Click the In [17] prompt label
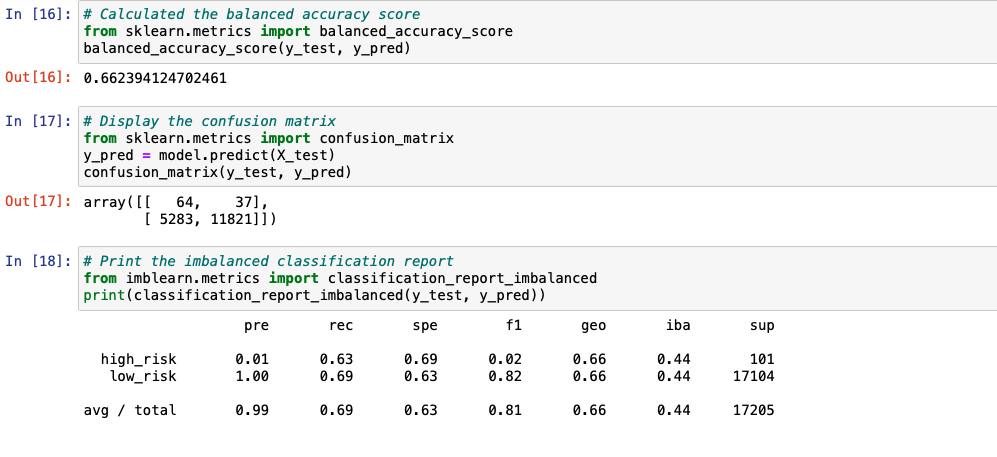Screen dimensions: 997x457 pos(38,121)
